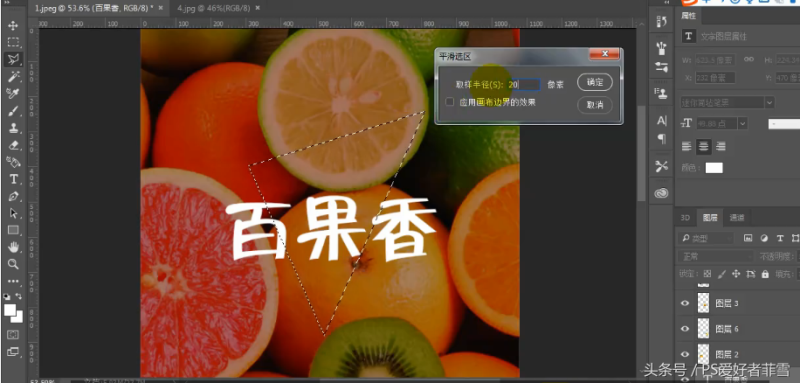The image size is (800, 383).
Task: Select the Polygonal Lasso tool
Action: pos(13,59)
